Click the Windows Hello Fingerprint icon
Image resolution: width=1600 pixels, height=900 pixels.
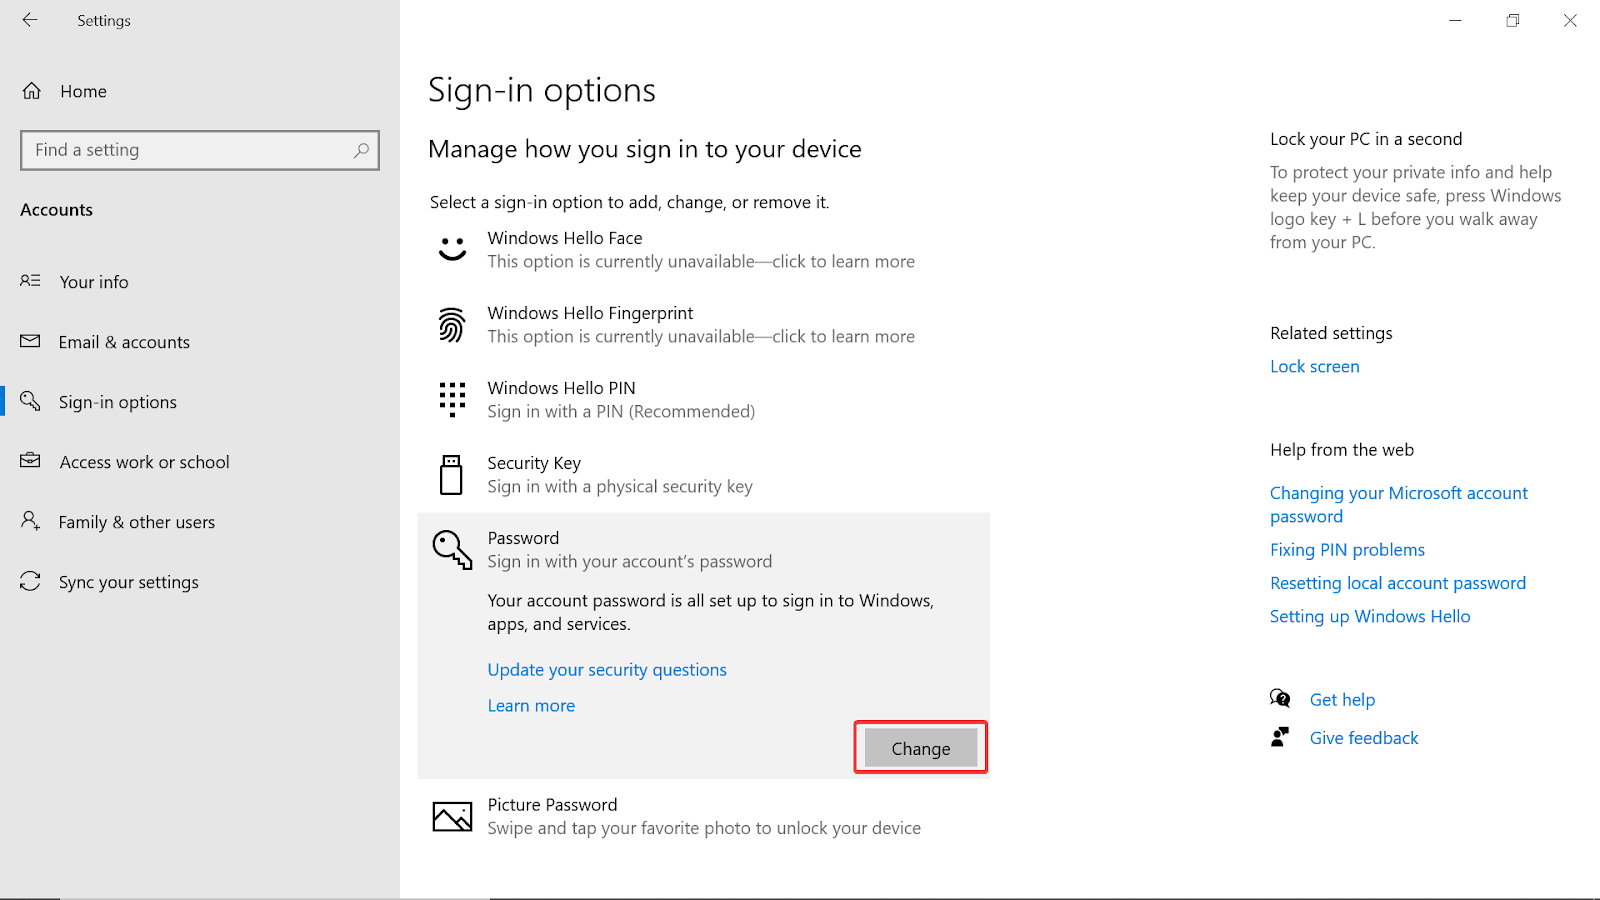pyautogui.click(x=452, y=324)
